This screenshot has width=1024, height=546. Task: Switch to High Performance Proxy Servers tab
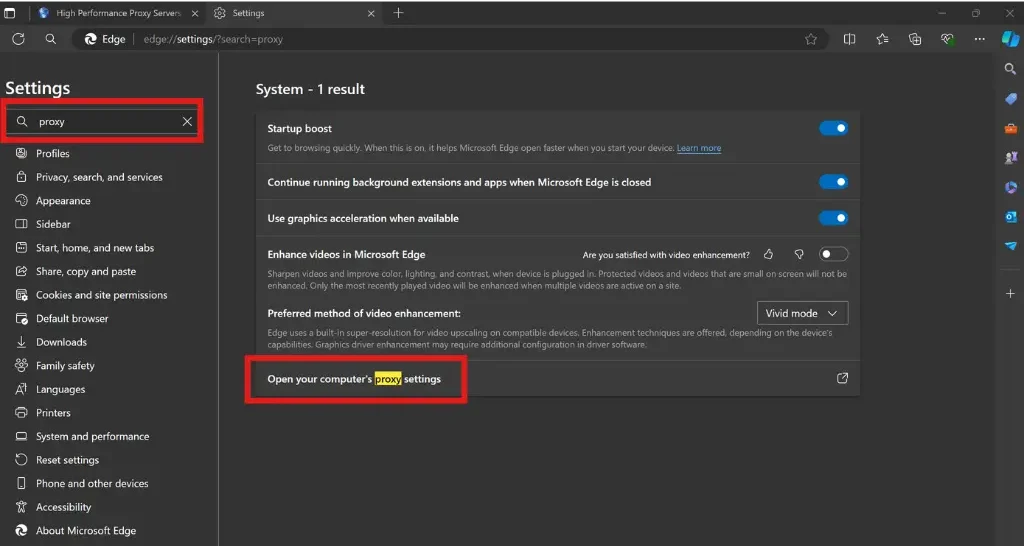pyautogui.click(x=118, y=13)
